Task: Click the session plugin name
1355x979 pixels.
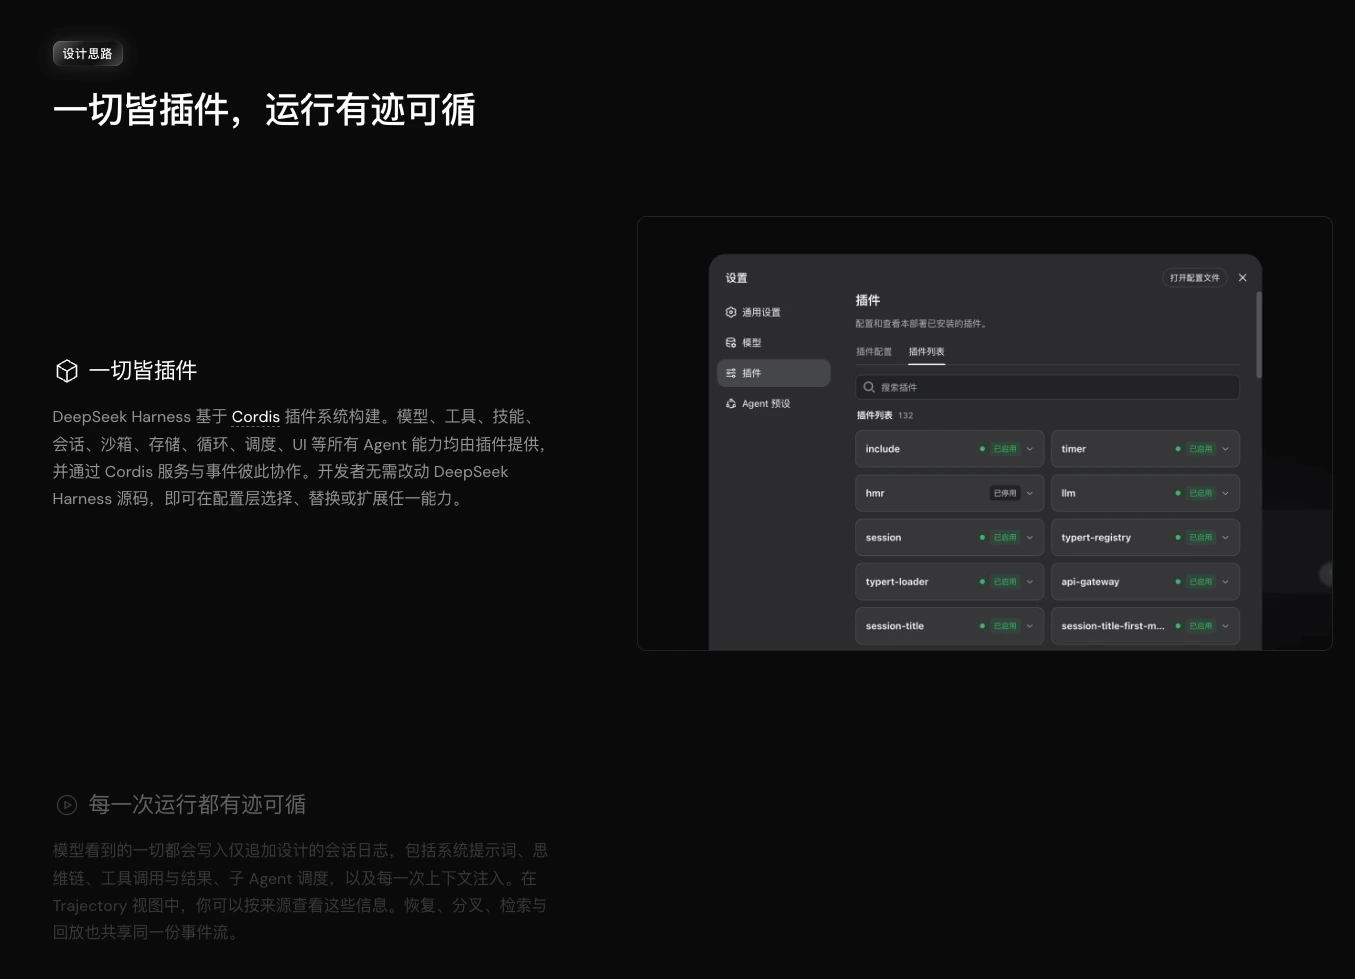Action: click(883, 538)
